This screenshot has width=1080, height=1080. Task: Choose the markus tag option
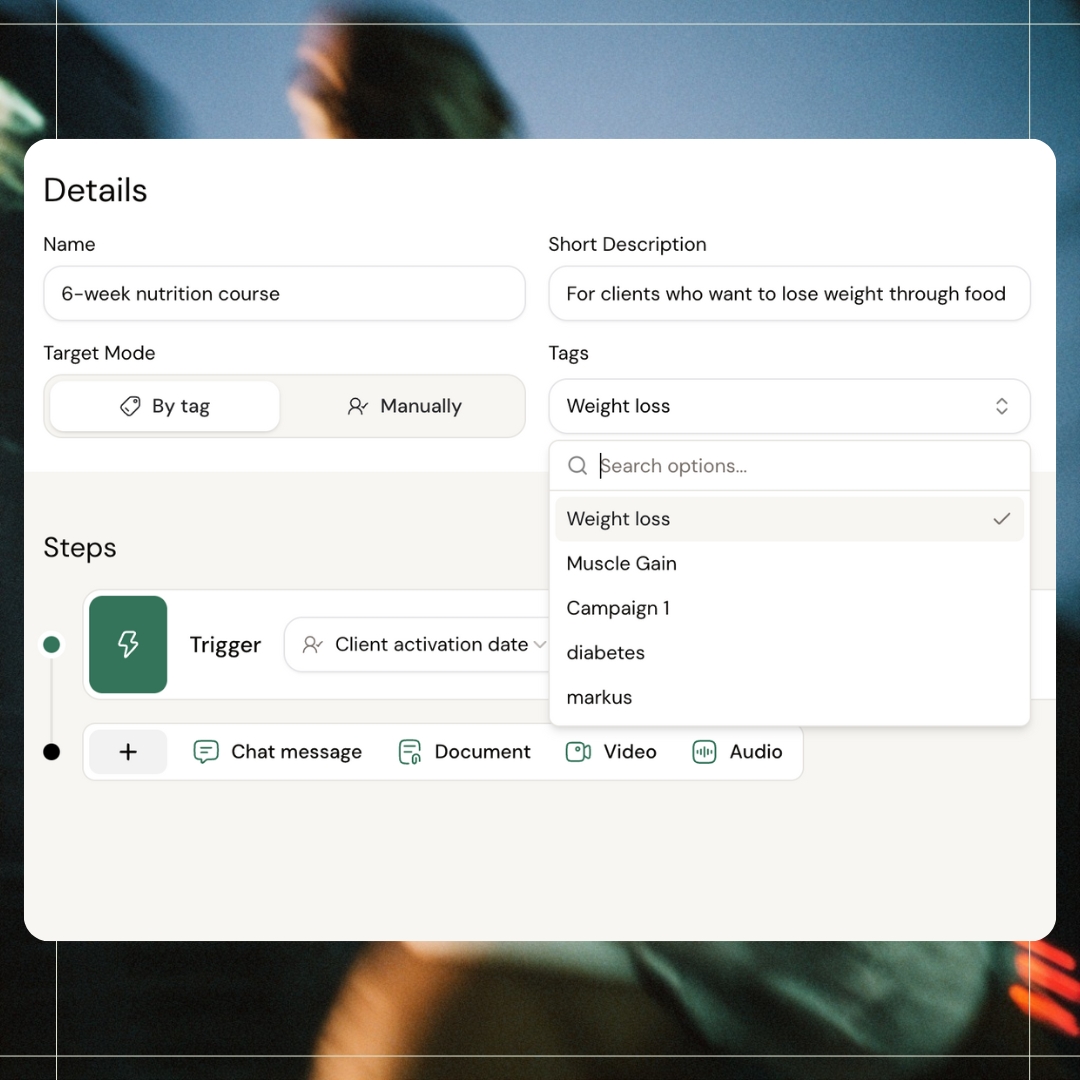(600, 698)
